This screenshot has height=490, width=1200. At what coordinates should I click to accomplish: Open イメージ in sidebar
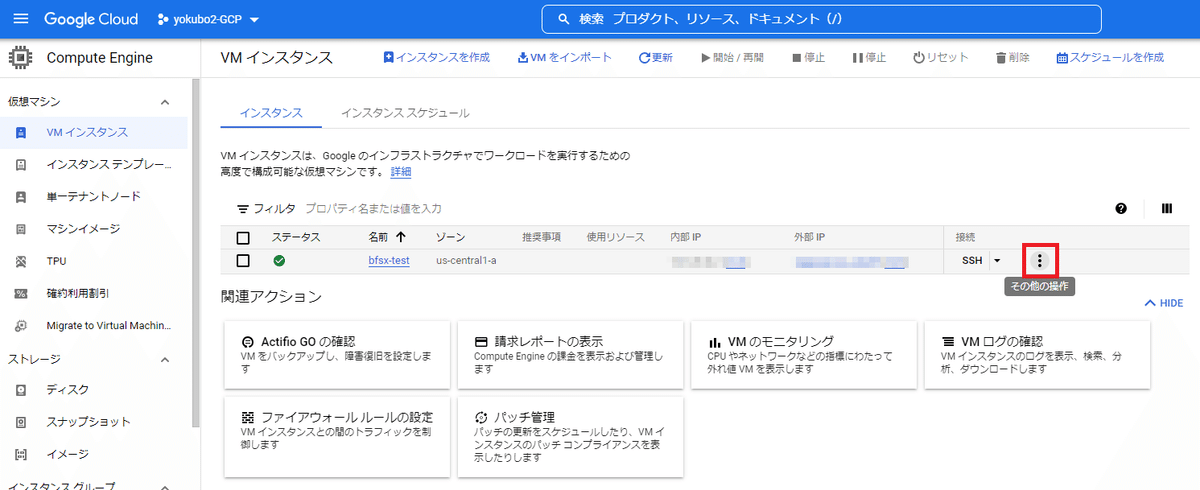tap(94, 454)
